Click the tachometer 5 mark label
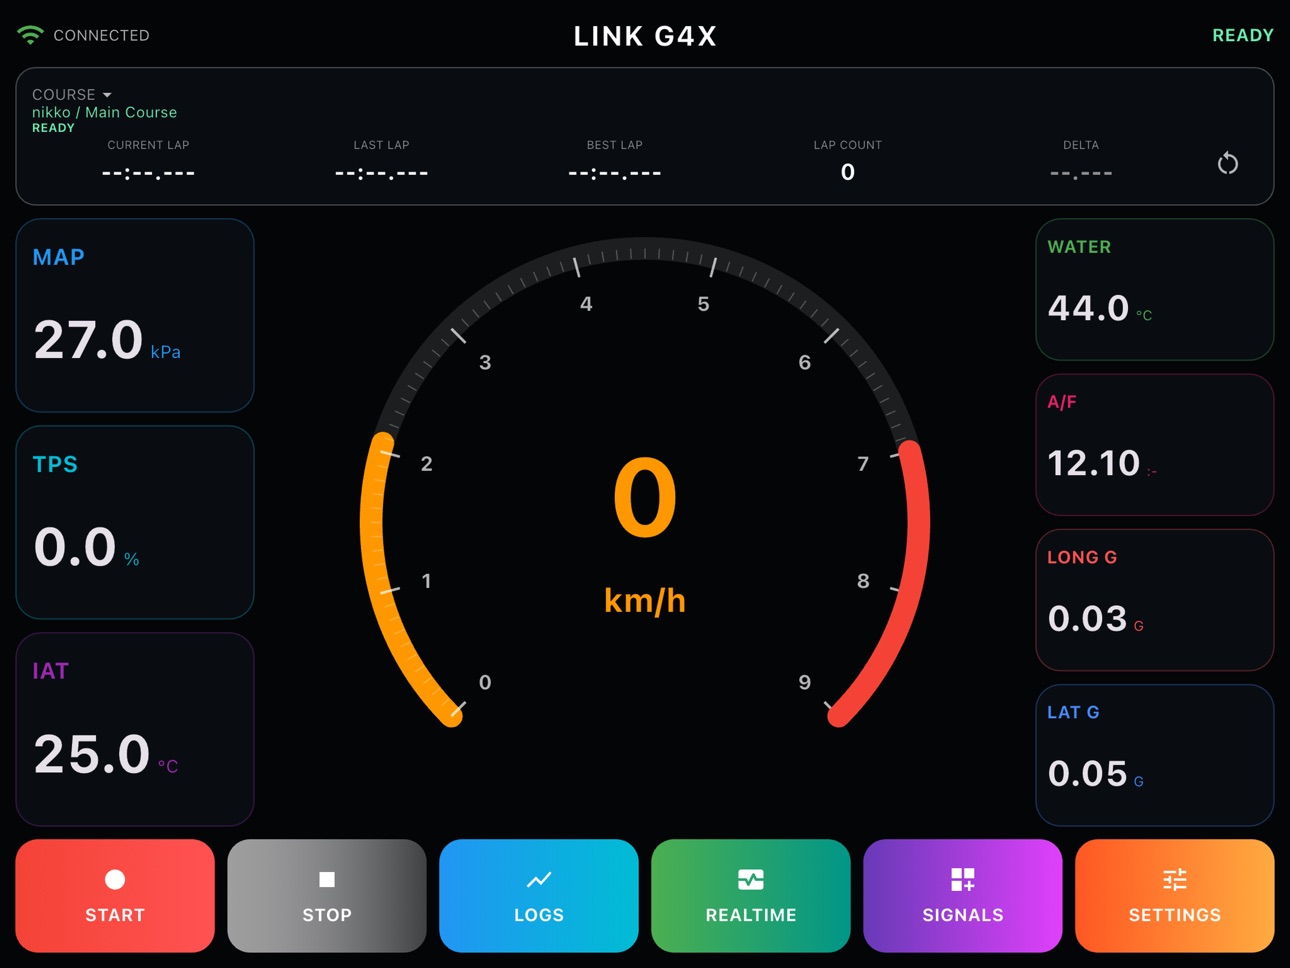This screenshot has height=968, width=1290. [703, 304]
